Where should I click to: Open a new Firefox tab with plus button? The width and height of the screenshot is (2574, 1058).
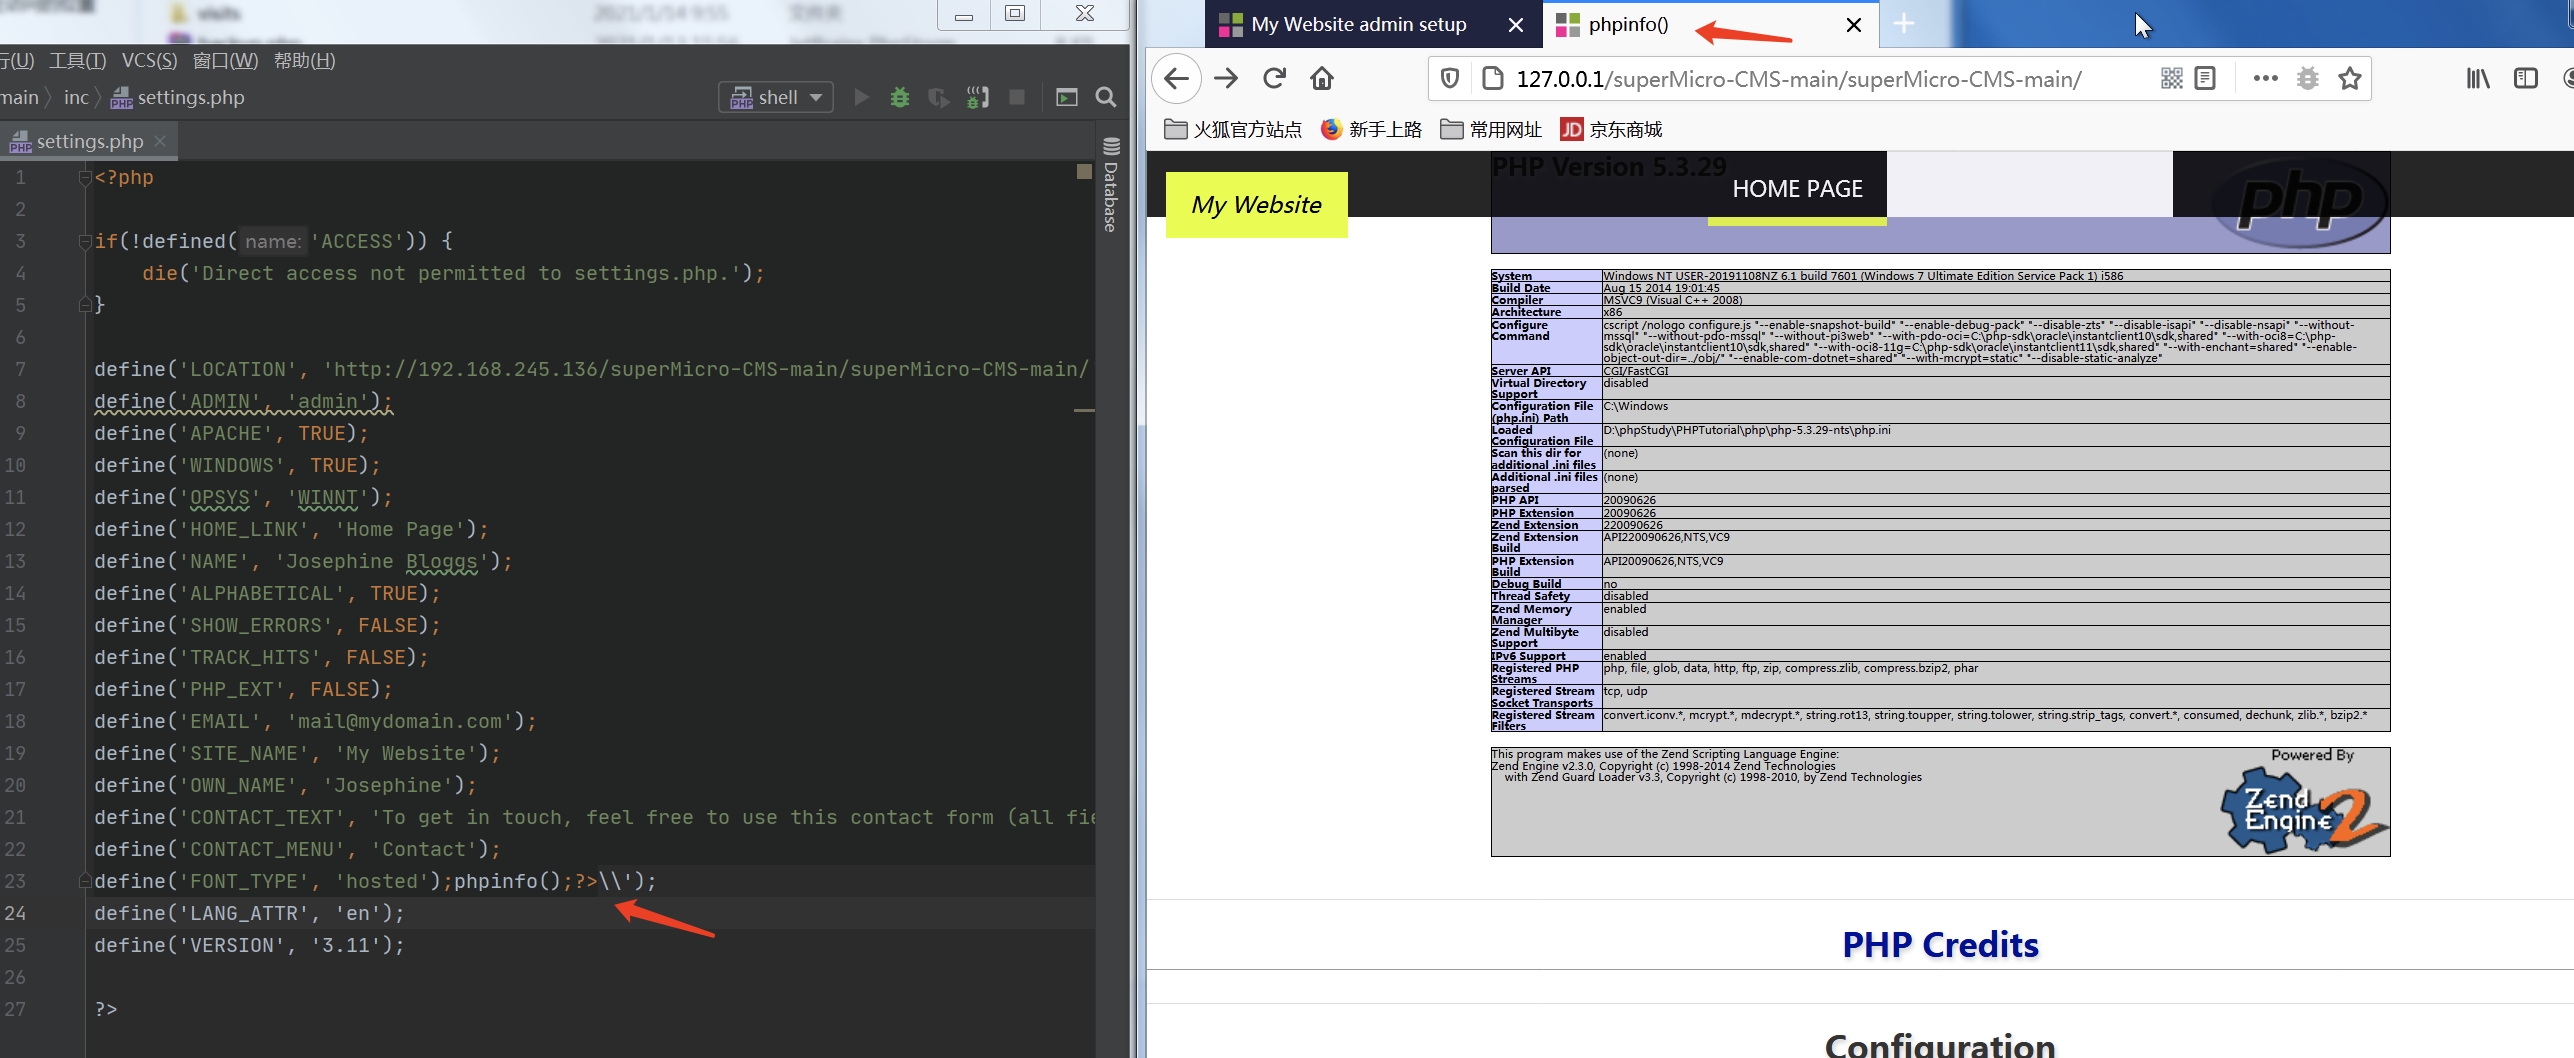point(1904,24)
